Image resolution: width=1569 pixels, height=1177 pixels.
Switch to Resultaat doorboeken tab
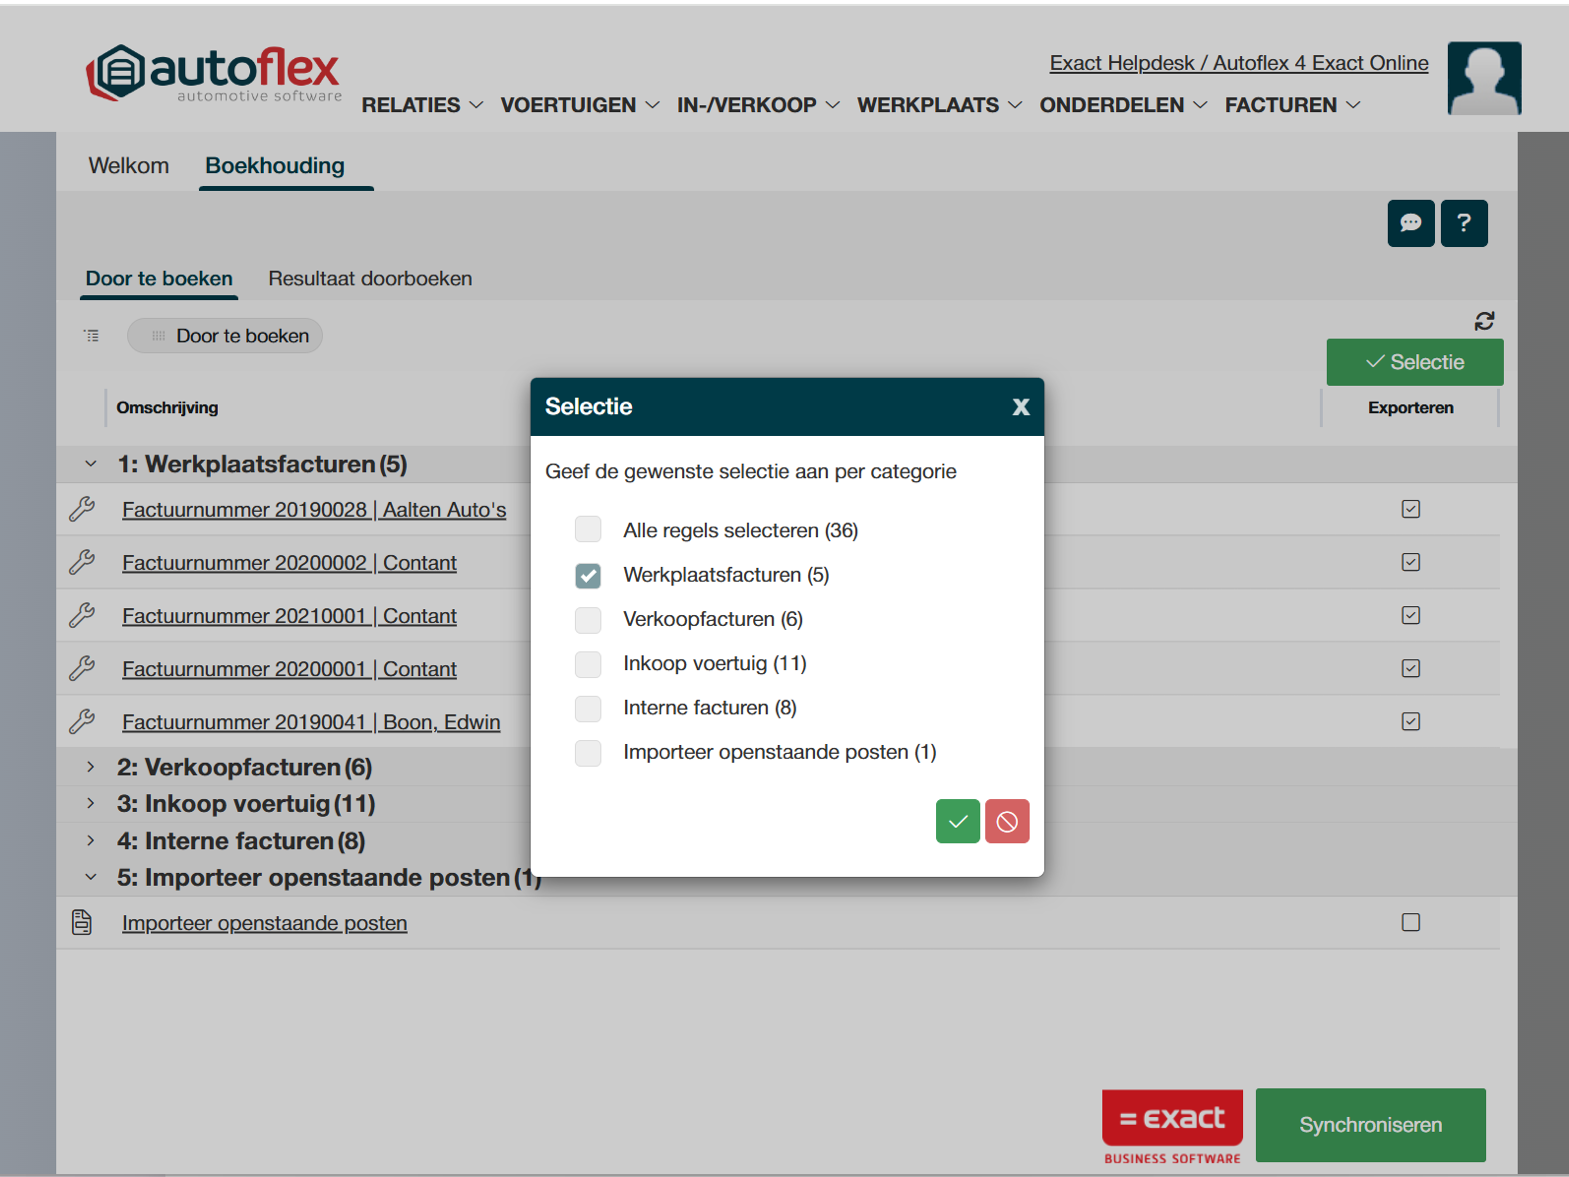coord(370,279)
